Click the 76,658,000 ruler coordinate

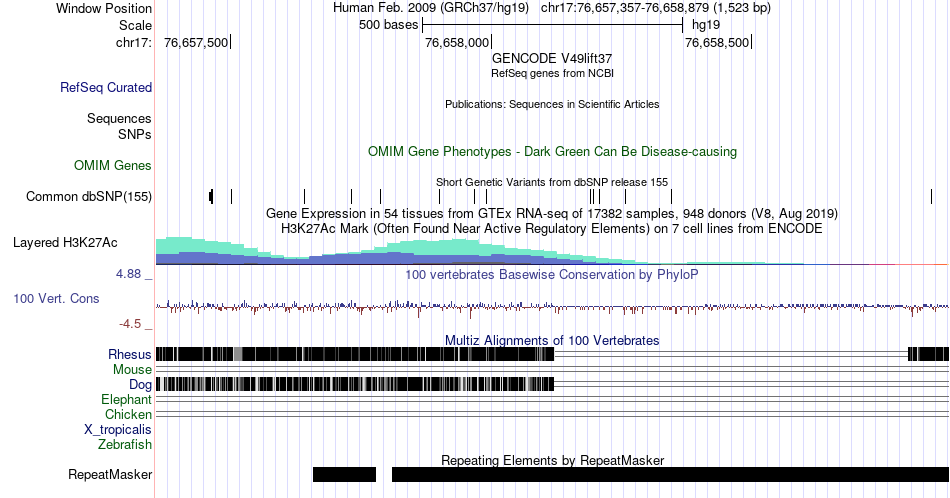click(457, 42)
